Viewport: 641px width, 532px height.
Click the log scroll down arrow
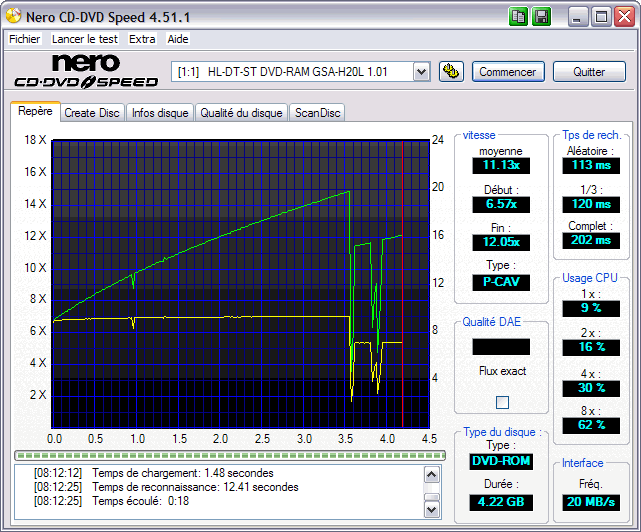click(x=432, y=510)
